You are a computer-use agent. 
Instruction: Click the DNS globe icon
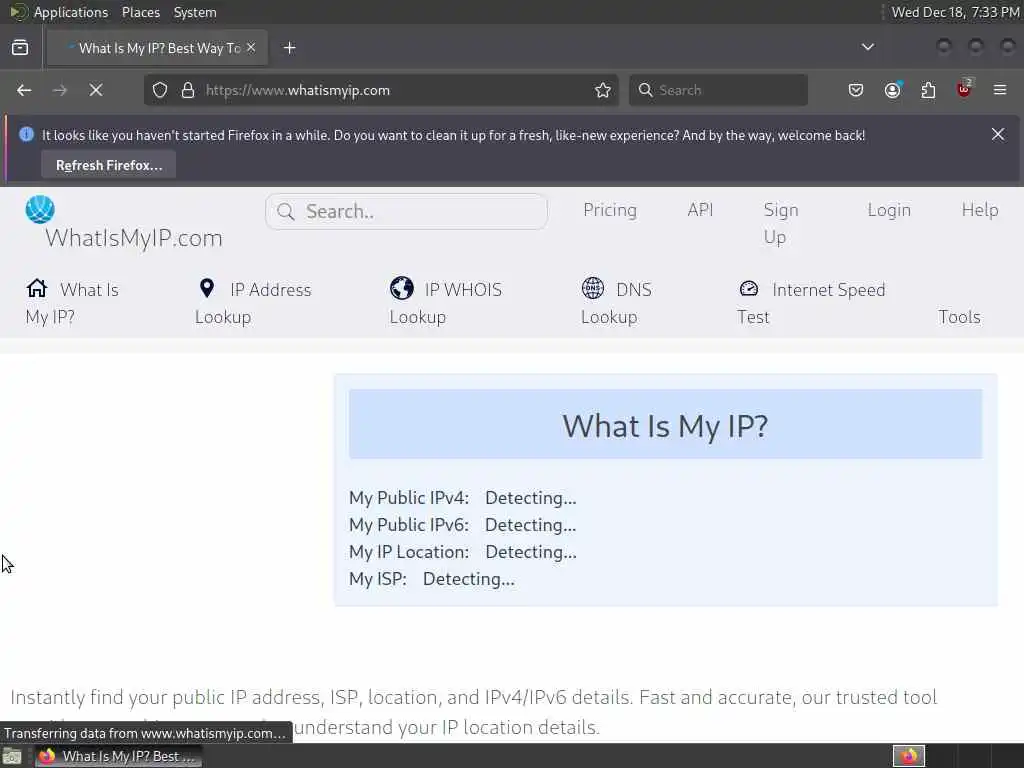tap(593, 288)
